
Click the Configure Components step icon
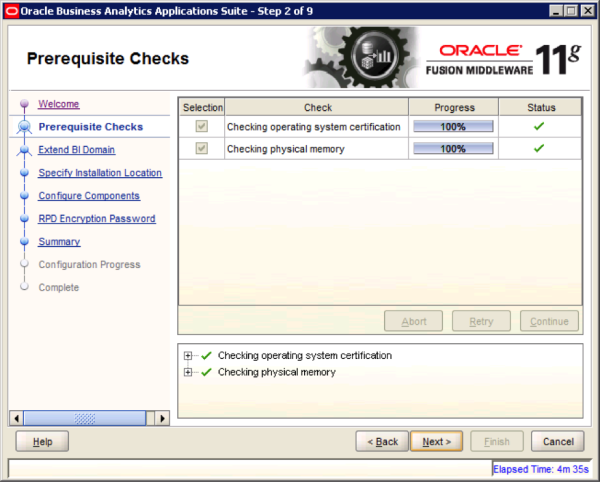click(24, 196)
